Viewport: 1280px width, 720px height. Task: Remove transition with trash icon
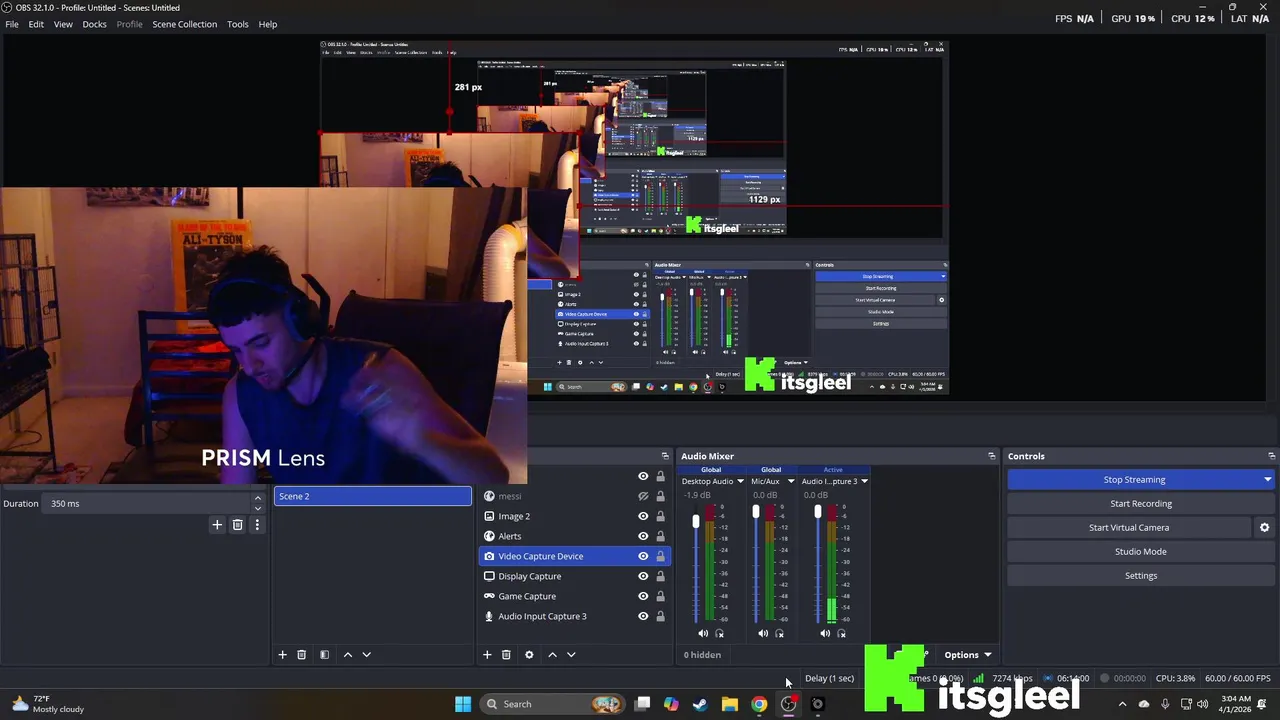(237, 524)
